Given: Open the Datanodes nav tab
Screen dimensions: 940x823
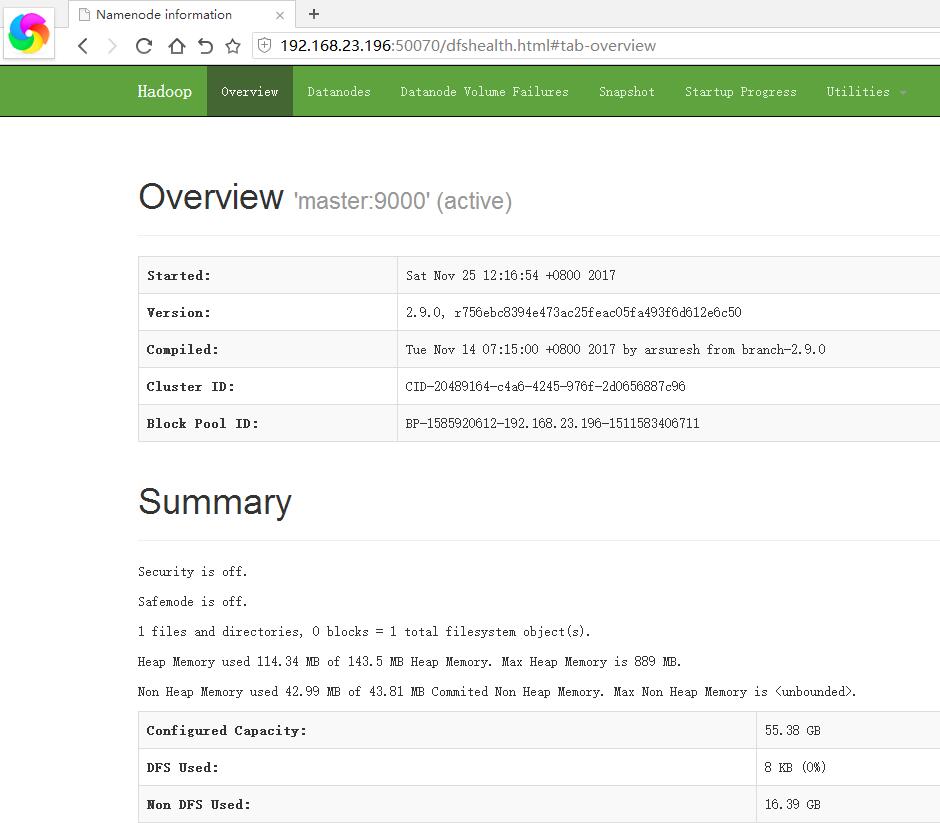Looking at the screenshot, I should [x=339, y=91].
